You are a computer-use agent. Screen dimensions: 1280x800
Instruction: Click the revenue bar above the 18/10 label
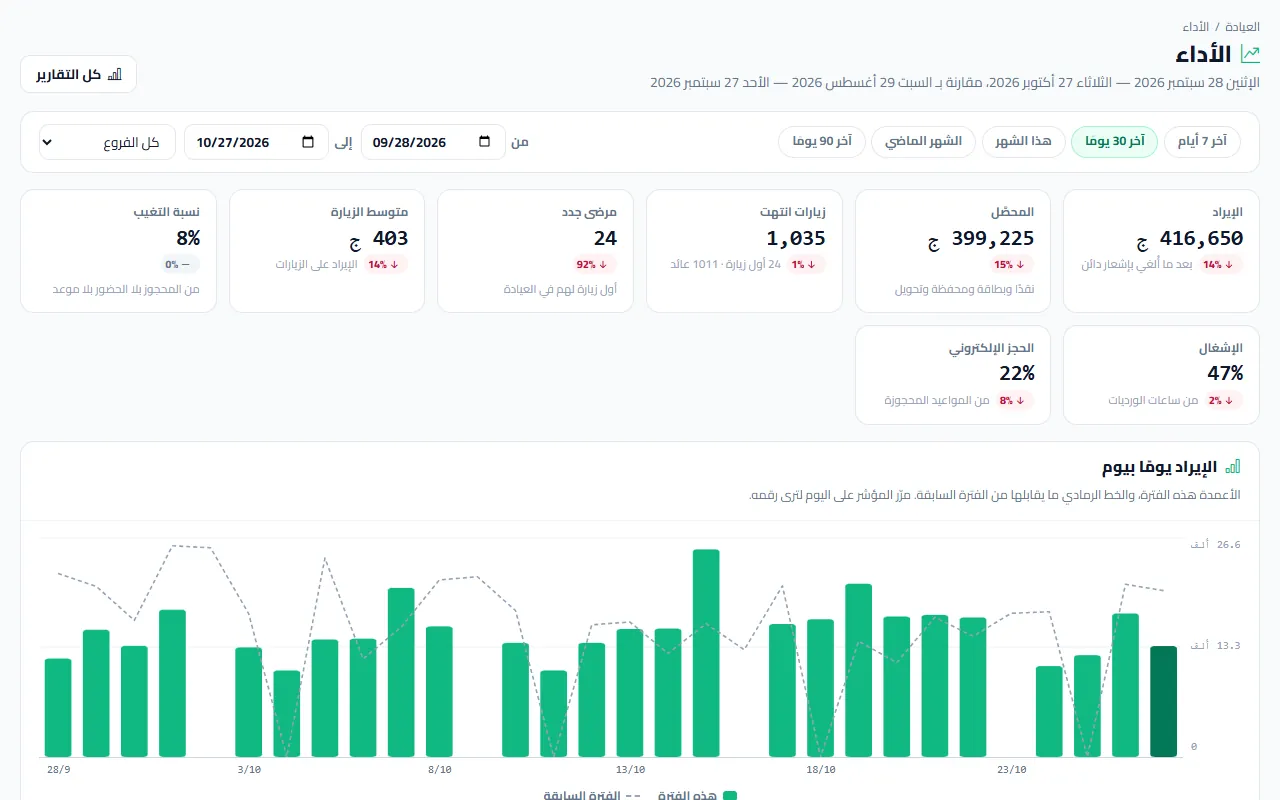coord(821,688)
